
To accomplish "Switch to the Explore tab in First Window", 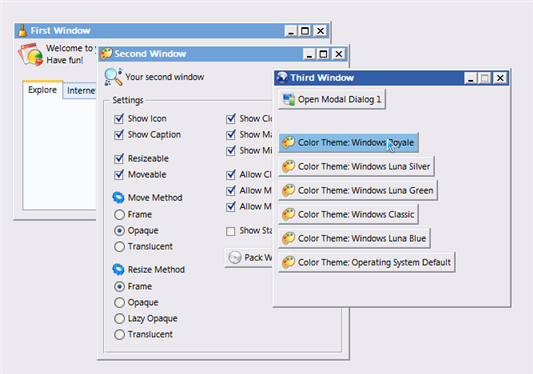I will [x=42, y=90].
